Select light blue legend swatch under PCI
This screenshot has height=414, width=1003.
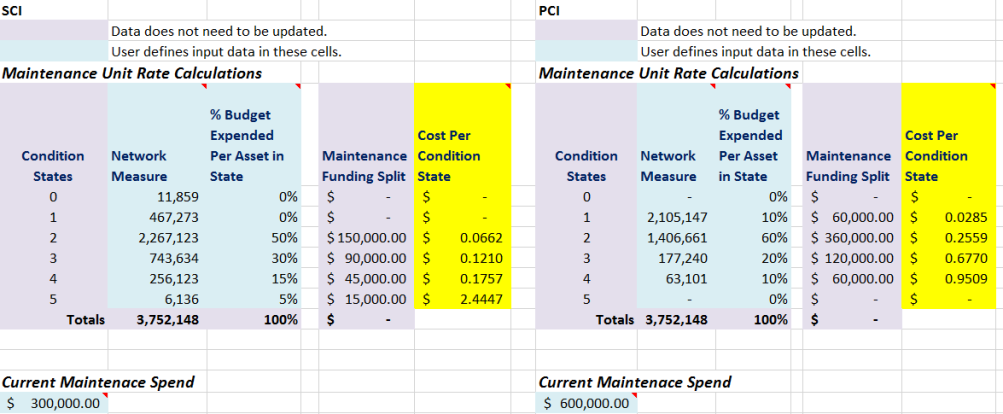(x=586, y=51)
